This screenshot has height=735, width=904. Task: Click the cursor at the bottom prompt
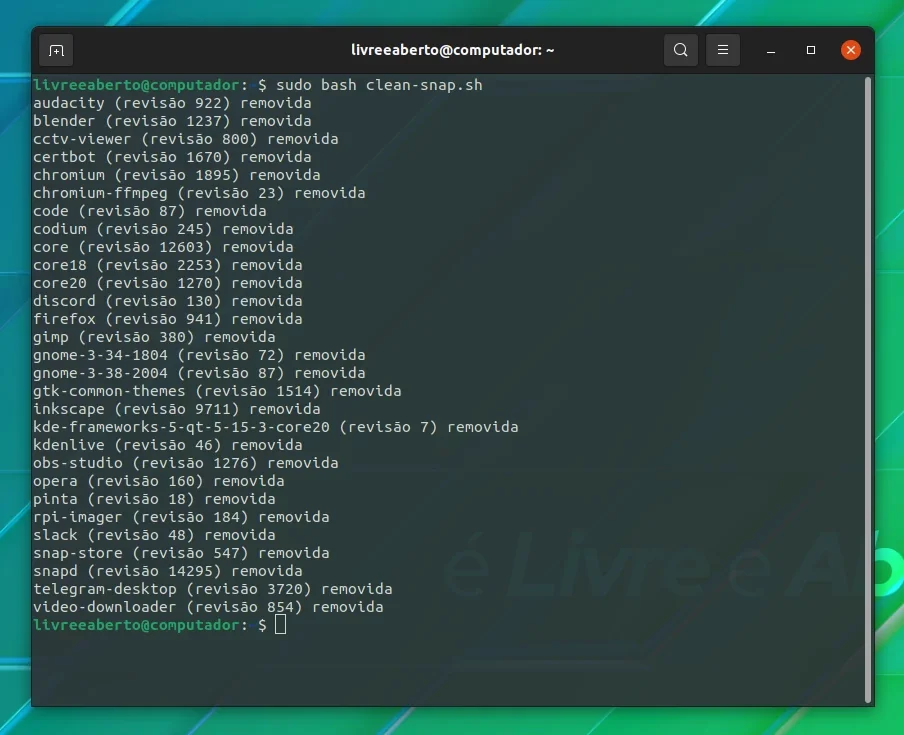point(280,624)
